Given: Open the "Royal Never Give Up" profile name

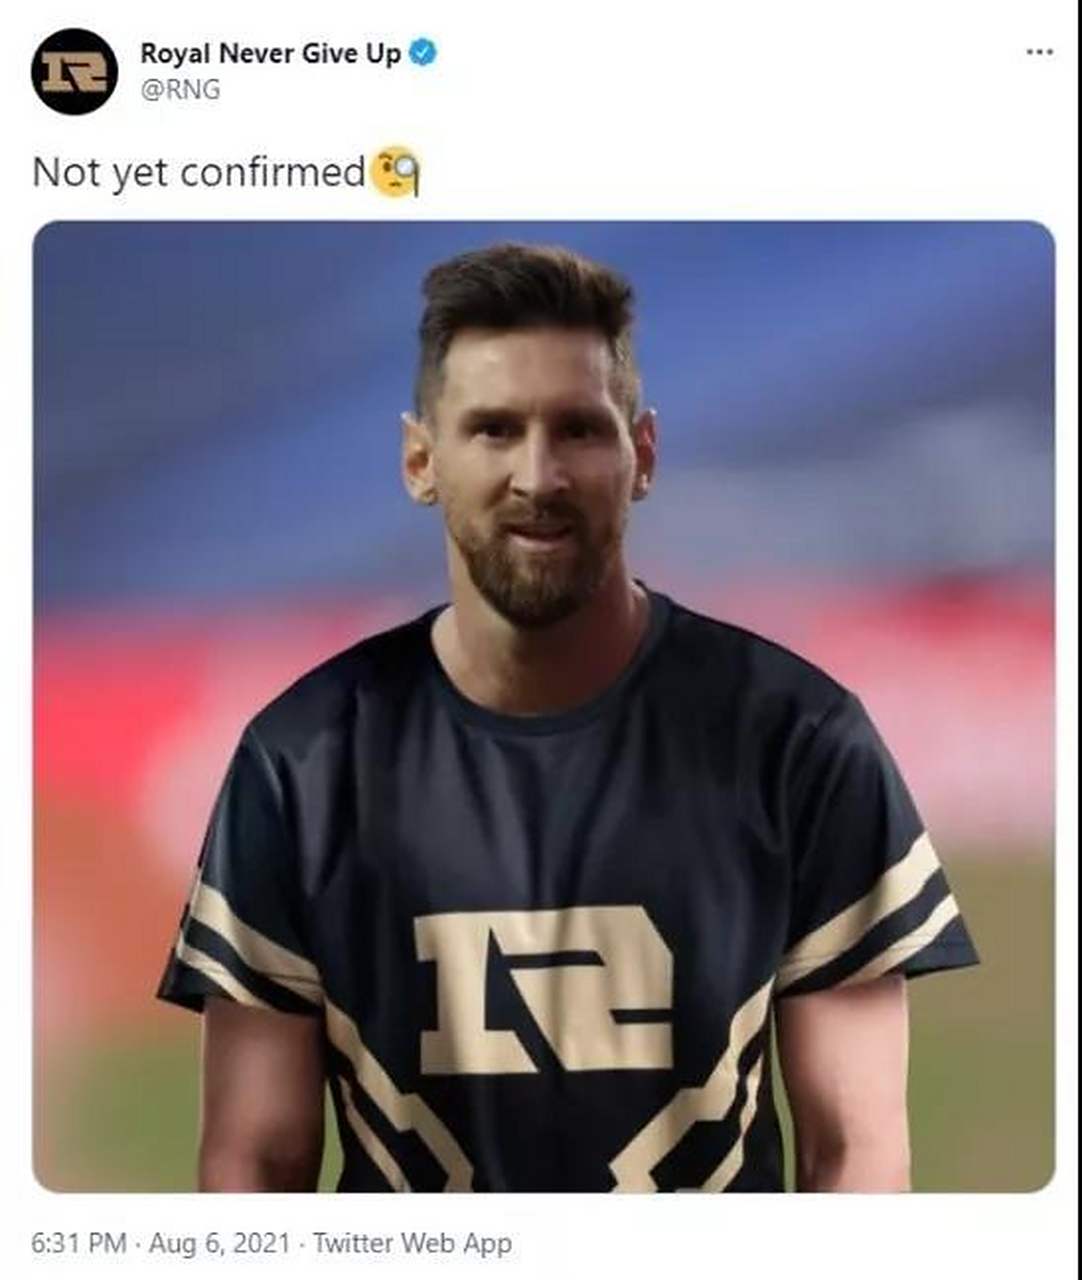Looking at the screenshot, I should pos(270,53).
